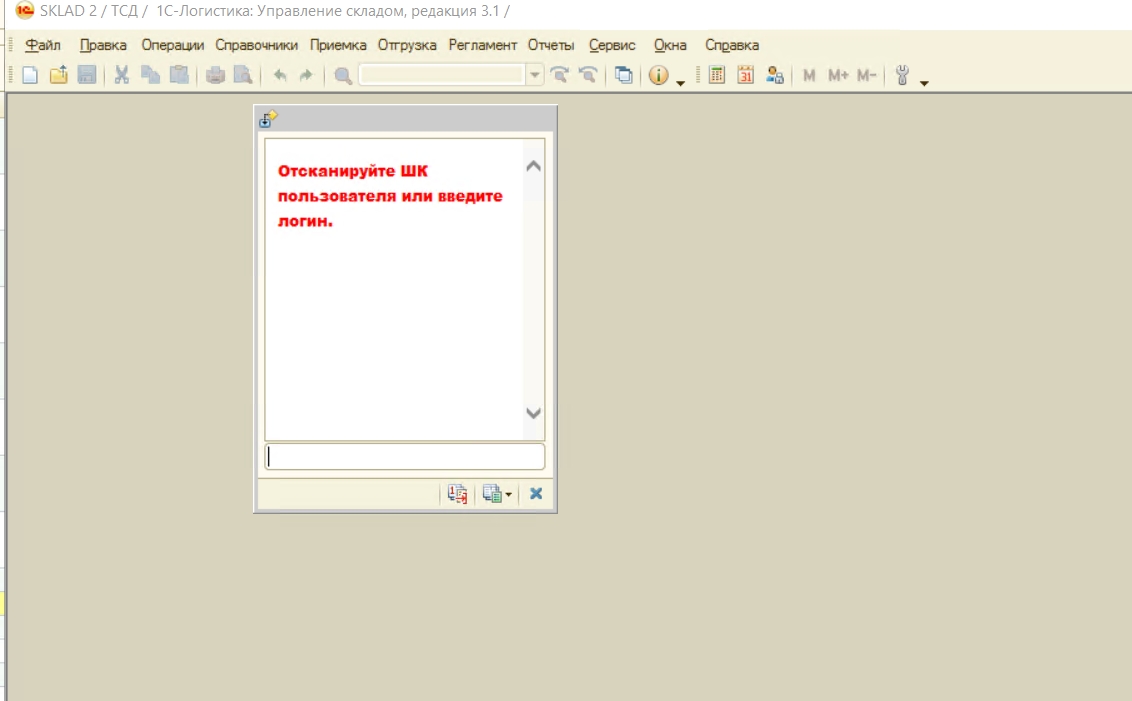Click the numbered list icon in TSD form
Viewport: 1132px width, 701px height.
point(458,494)
